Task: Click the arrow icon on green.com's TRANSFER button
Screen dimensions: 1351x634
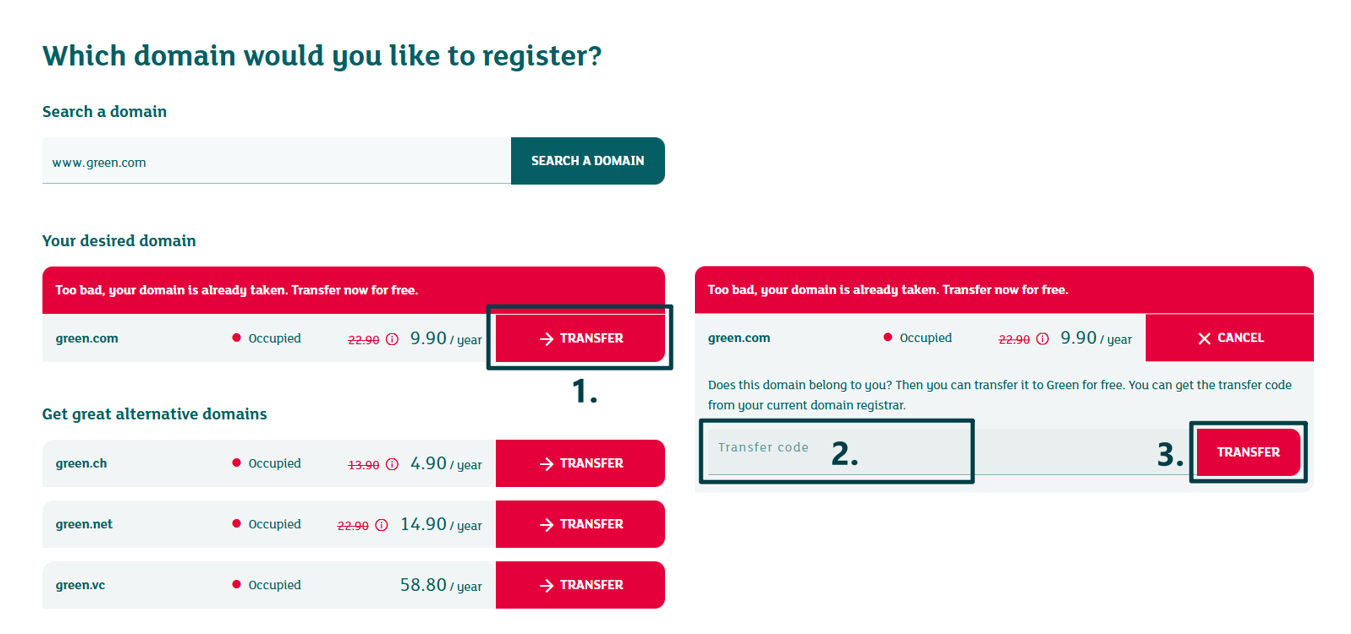Action: click(547, 338)
